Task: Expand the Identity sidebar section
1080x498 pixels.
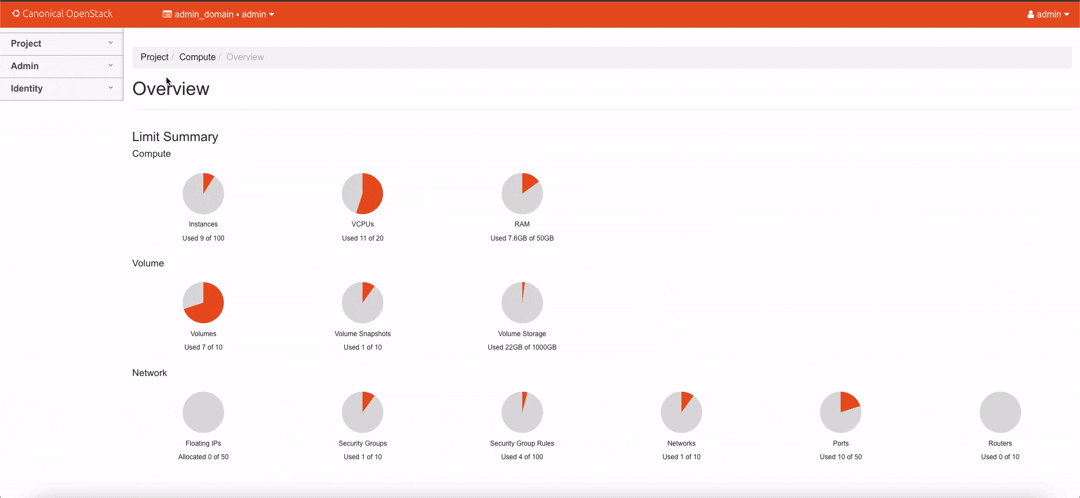Action: tap(61, 89)
